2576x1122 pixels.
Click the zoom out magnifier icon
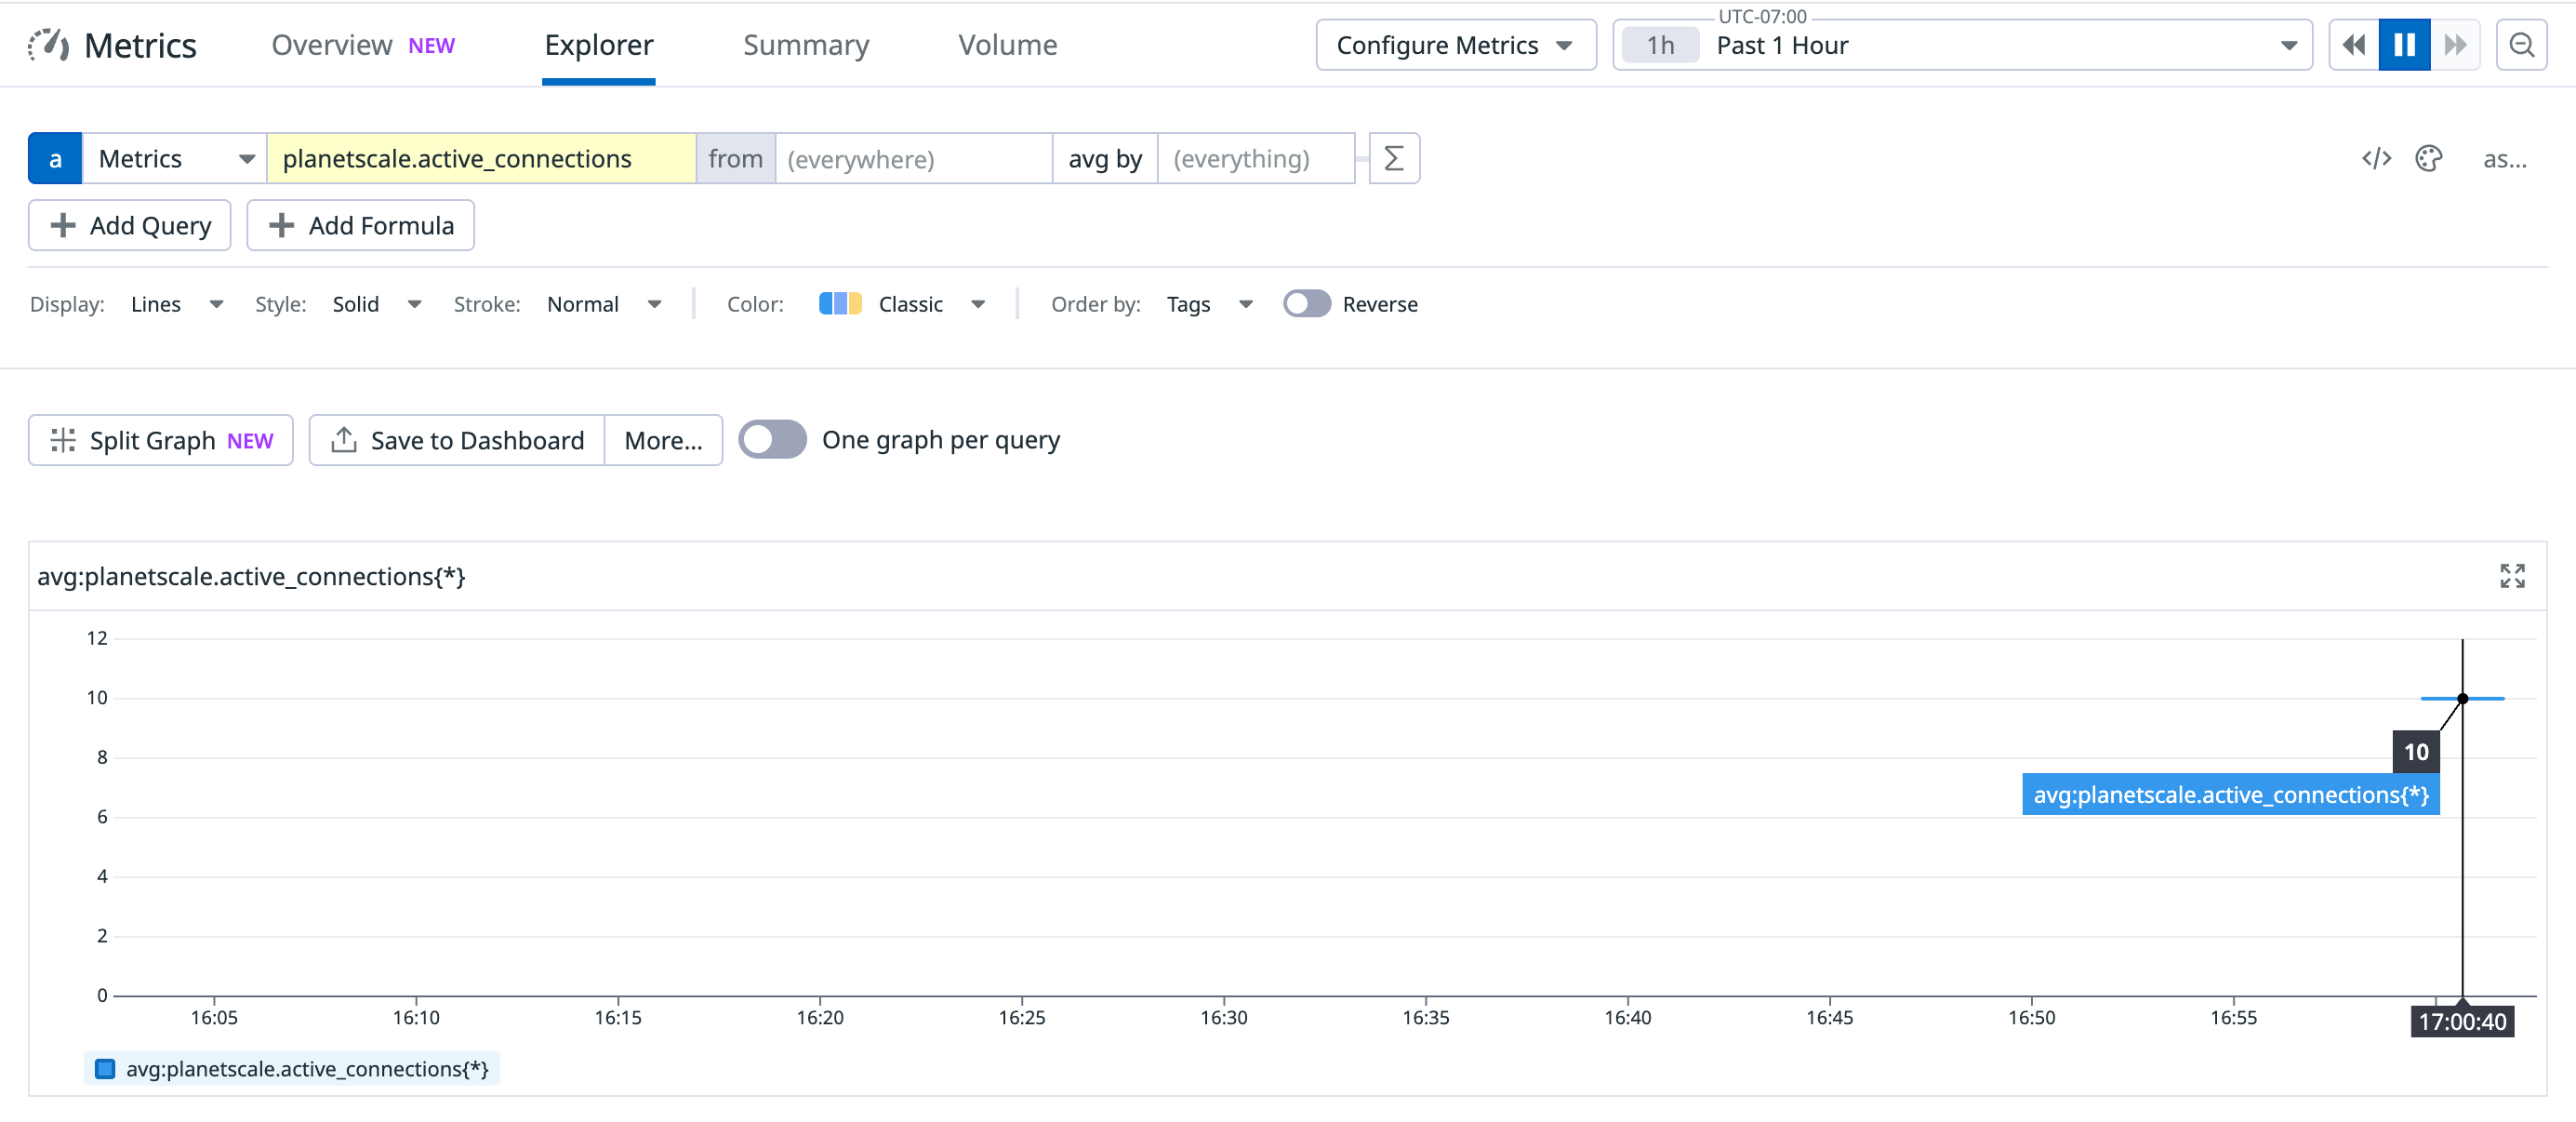[2522, 44]
